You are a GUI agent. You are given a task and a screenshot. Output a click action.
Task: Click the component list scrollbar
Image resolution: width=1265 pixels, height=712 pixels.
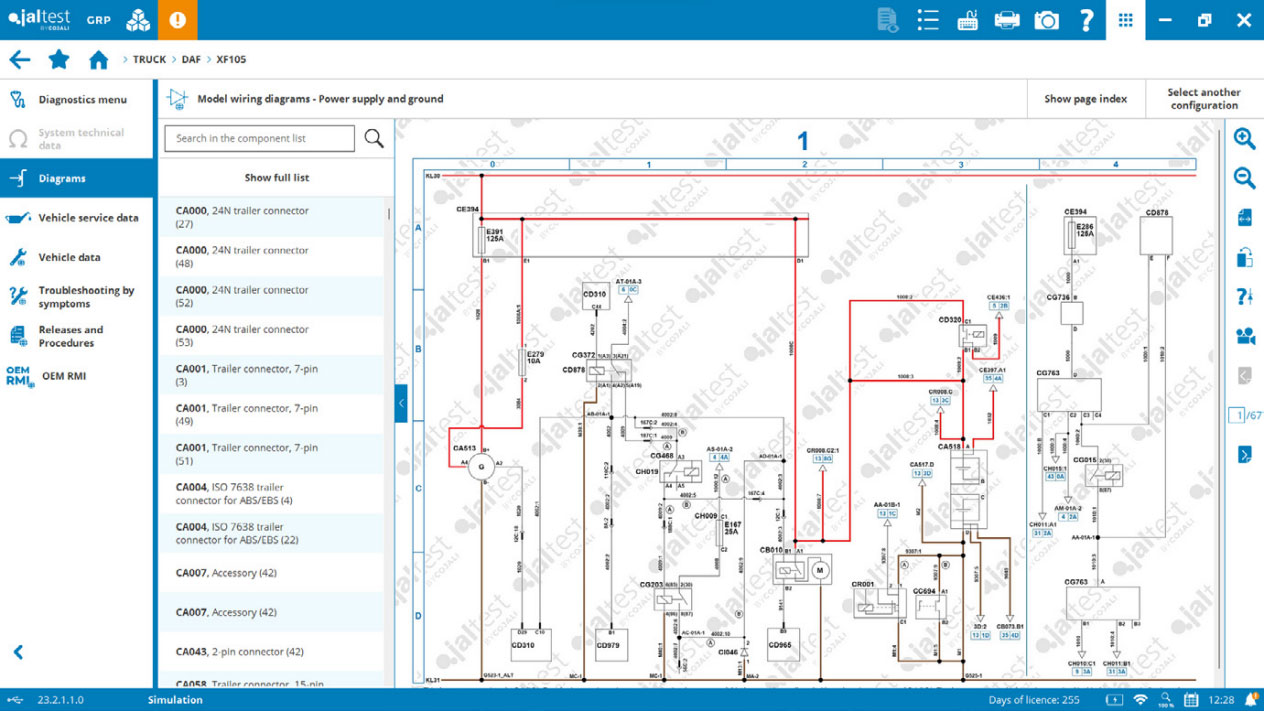[388, 213]
